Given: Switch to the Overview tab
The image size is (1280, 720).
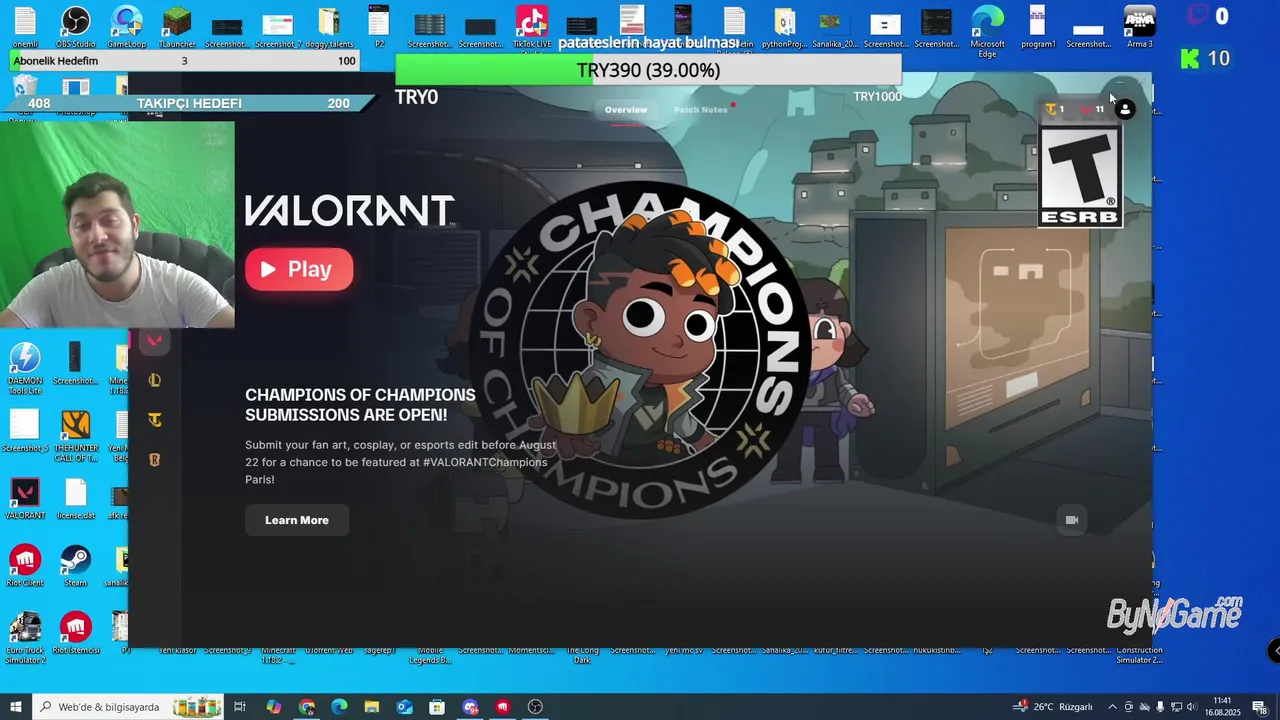Looking at the screenshot, I should [x=626, y=110].
